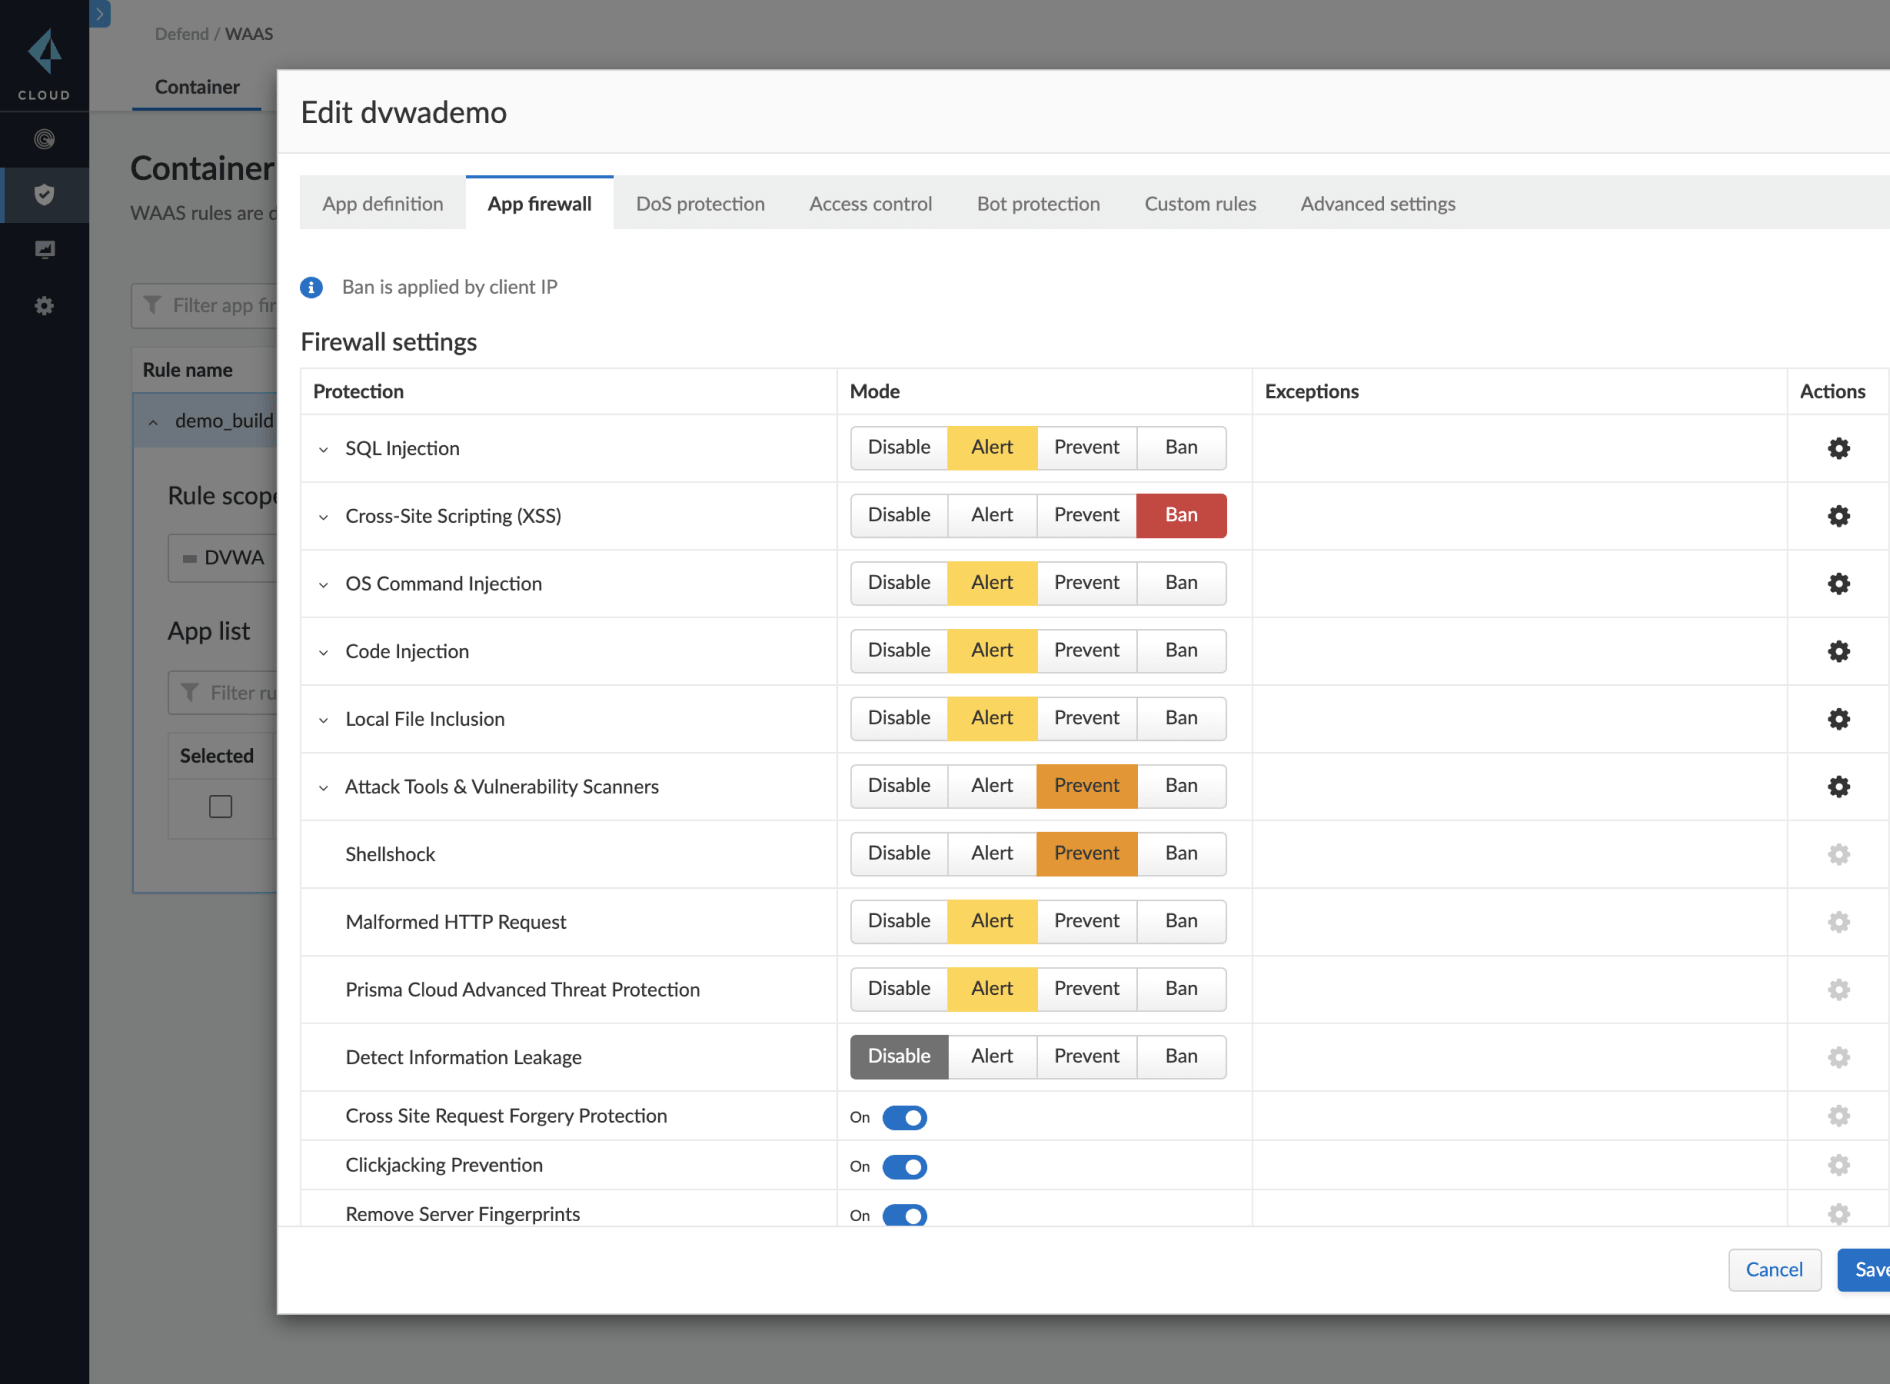The height and width of the screenshot is (1384, 1890).
Task: Expand Attack Tools & Vulnerability Scanners details
Action: coord(322,787)
